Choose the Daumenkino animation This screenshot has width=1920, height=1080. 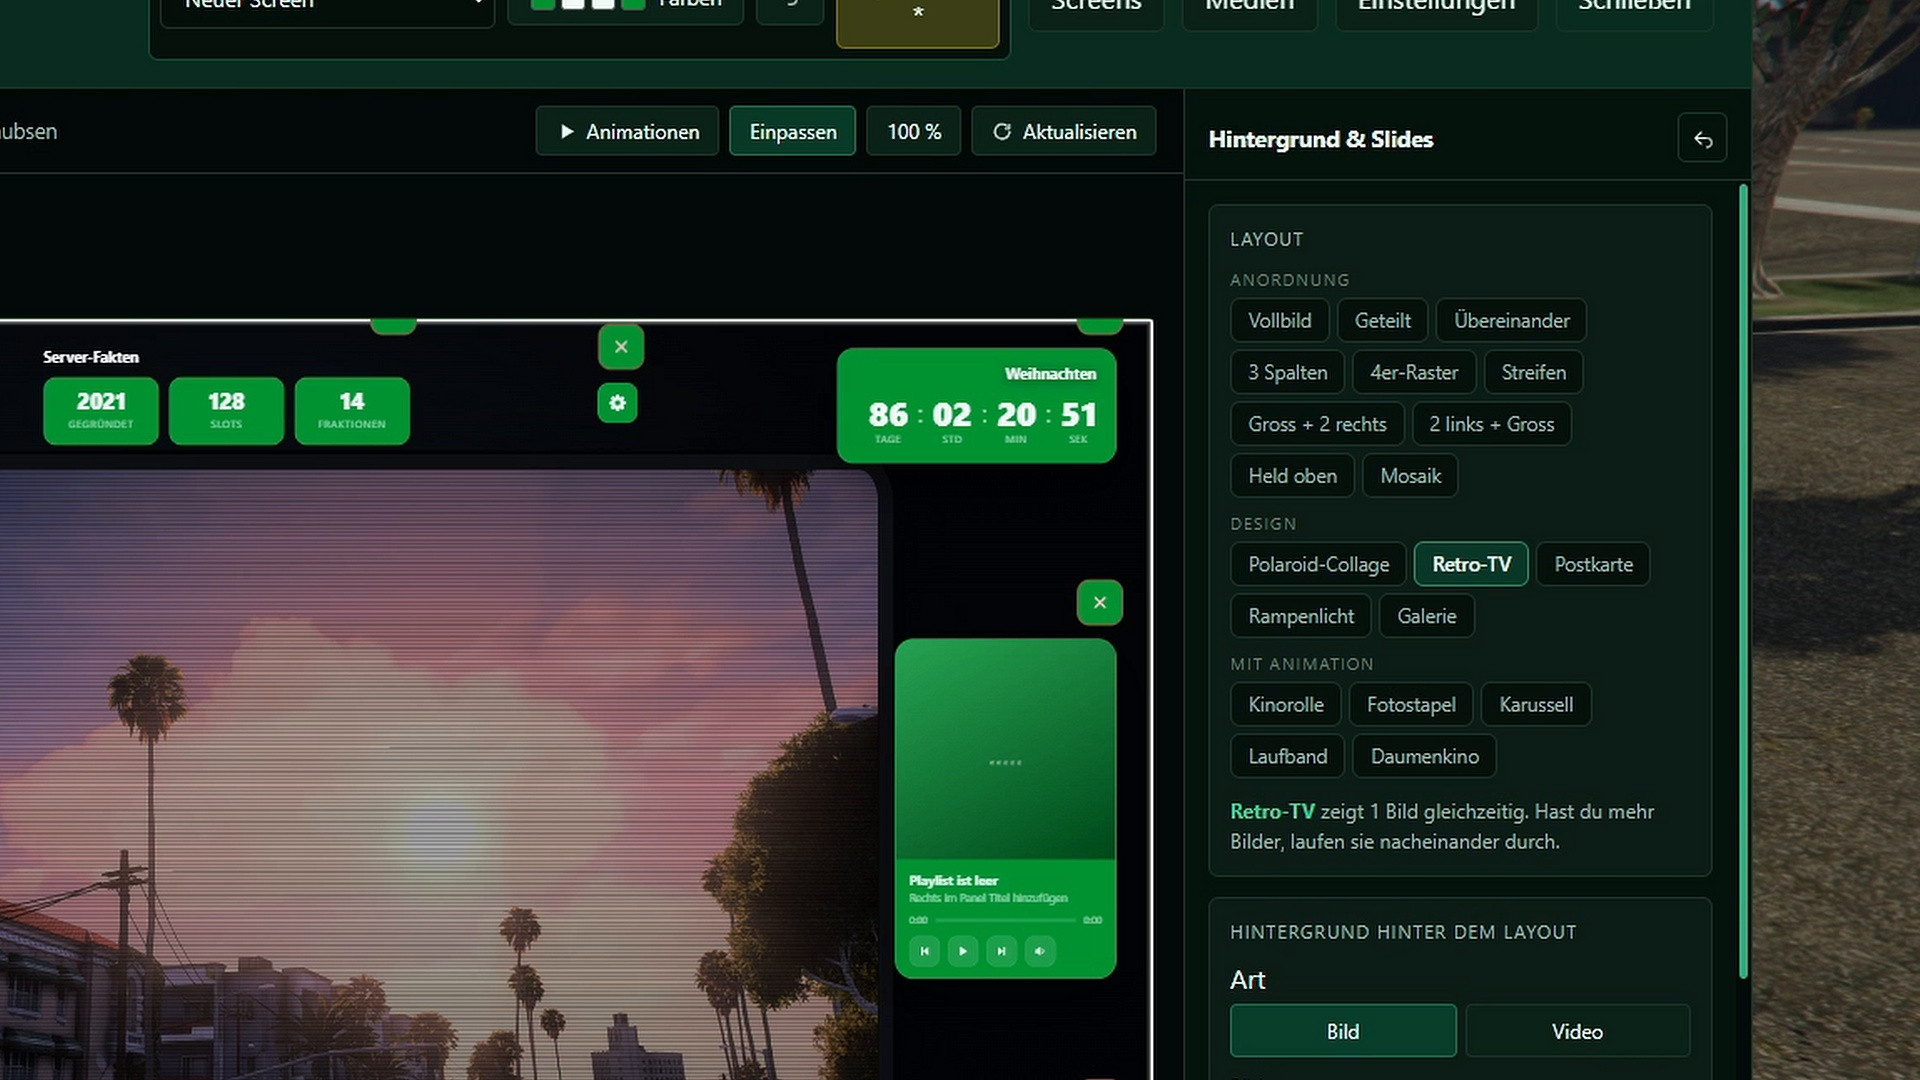pyautogui.click(x=1425, y=757)
